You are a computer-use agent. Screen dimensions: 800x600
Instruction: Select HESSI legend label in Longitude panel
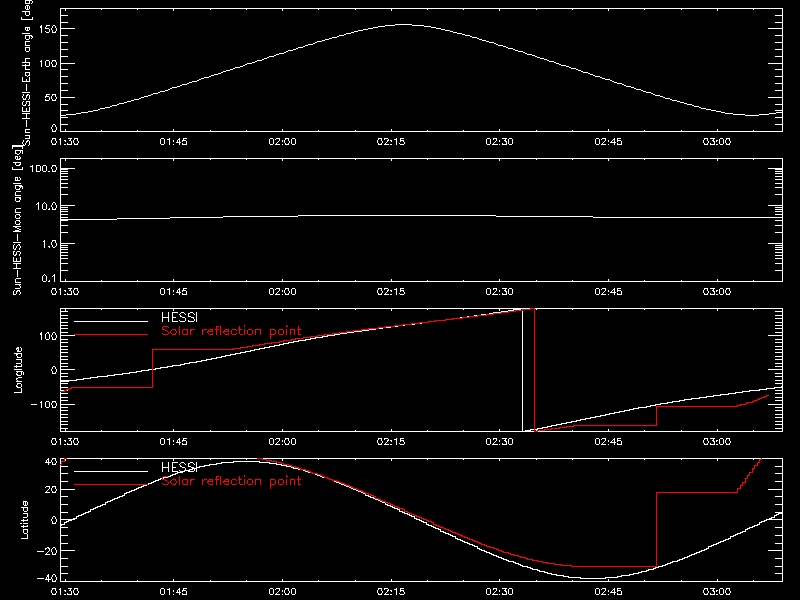tap(179, 317)
